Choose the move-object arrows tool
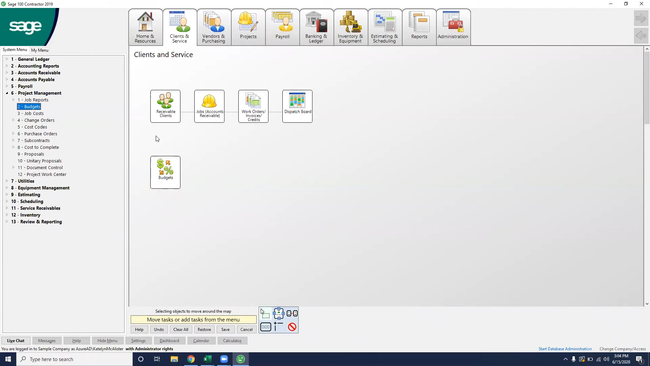 (279, 313)
